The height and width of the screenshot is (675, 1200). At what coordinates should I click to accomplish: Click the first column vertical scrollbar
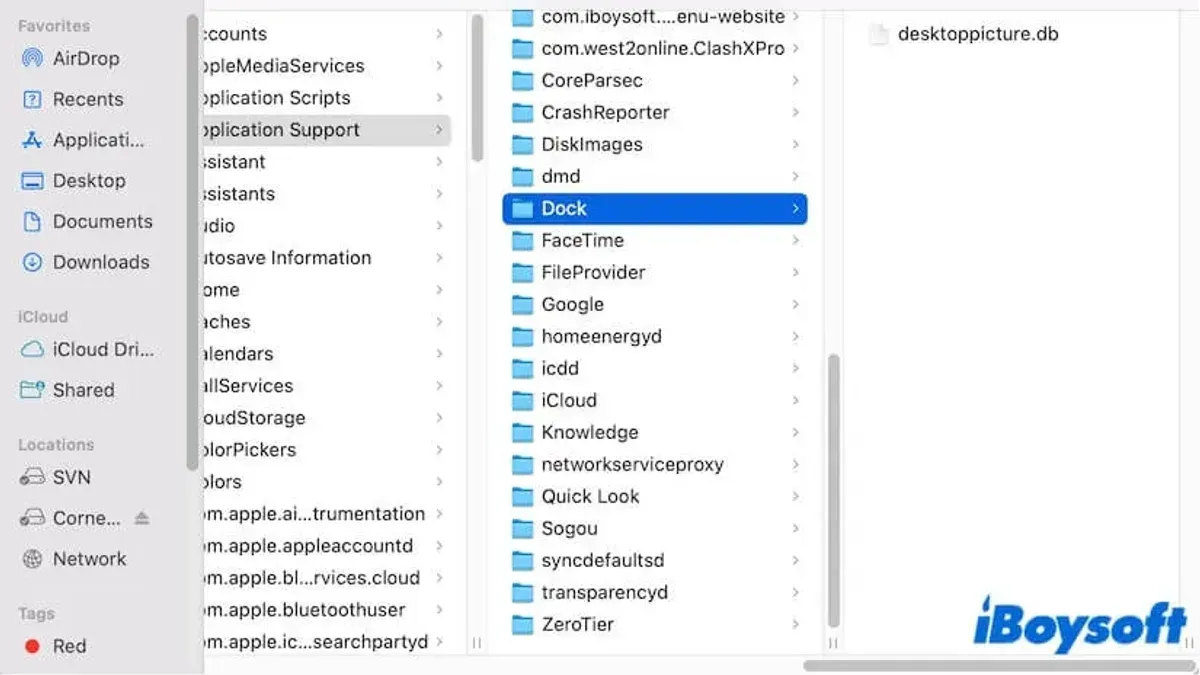click(477, 88)
